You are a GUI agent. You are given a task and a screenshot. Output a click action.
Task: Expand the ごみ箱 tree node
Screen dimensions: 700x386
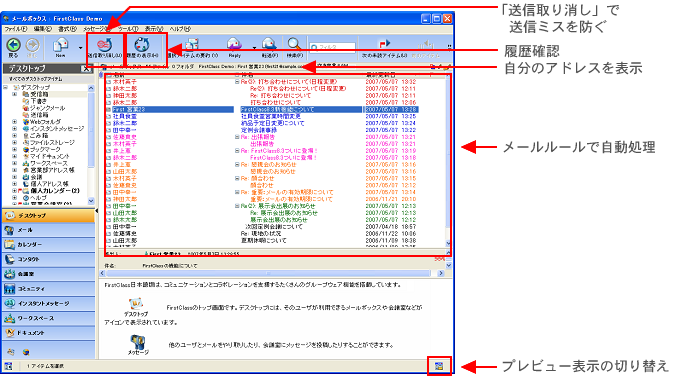(15, 136)
